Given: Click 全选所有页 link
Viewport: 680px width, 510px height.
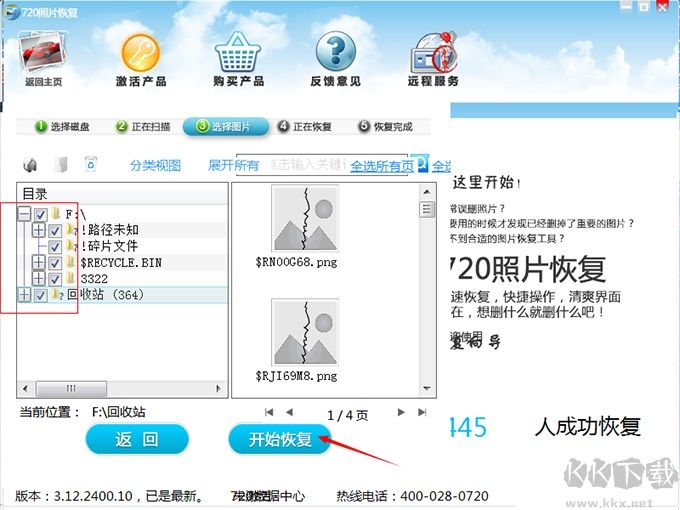Looking at the screenshot, I should click(x=382, y=166).
